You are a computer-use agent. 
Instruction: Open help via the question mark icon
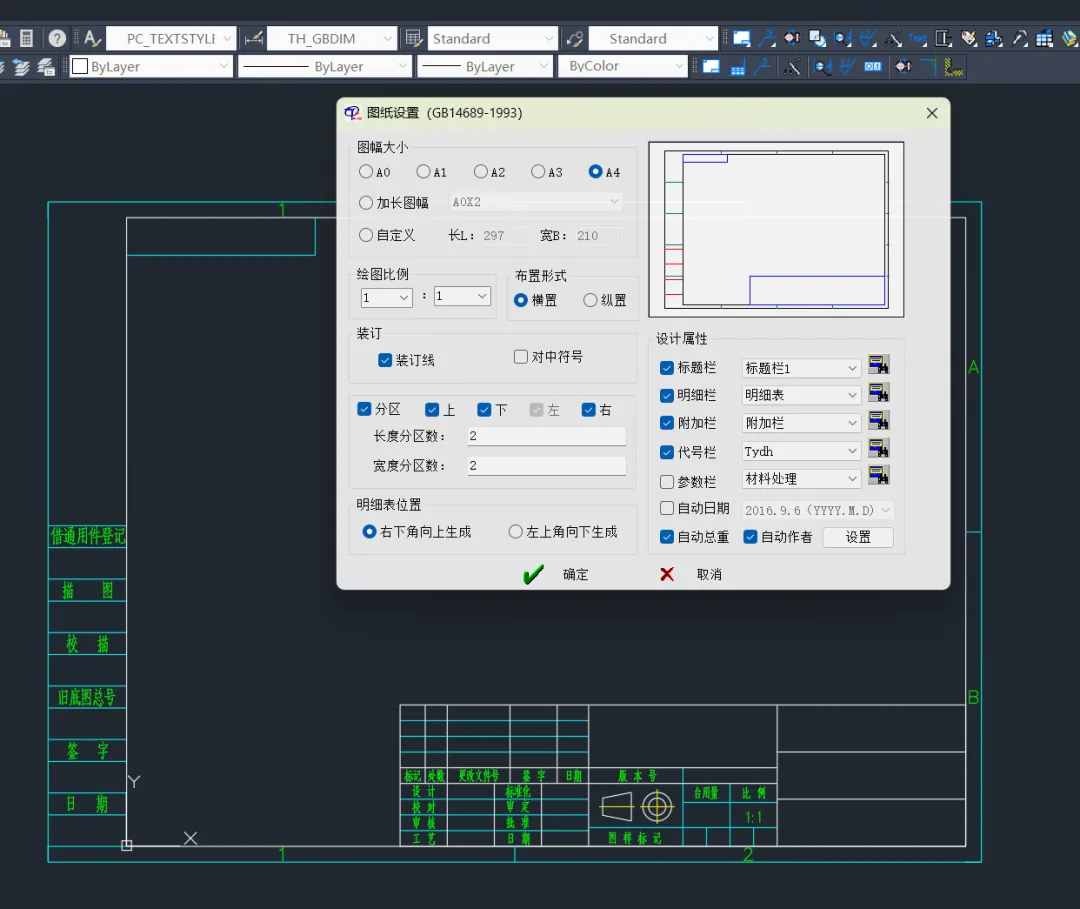point(57,39)
